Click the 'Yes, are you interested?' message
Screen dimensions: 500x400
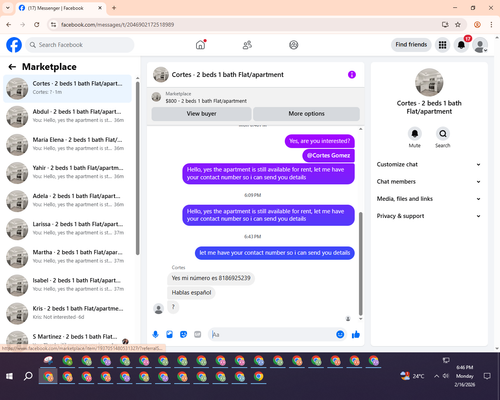coord(320,141)
